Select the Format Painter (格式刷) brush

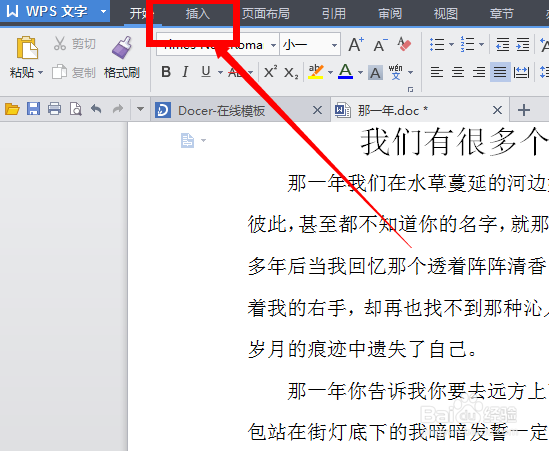click(x=121, y=58)
